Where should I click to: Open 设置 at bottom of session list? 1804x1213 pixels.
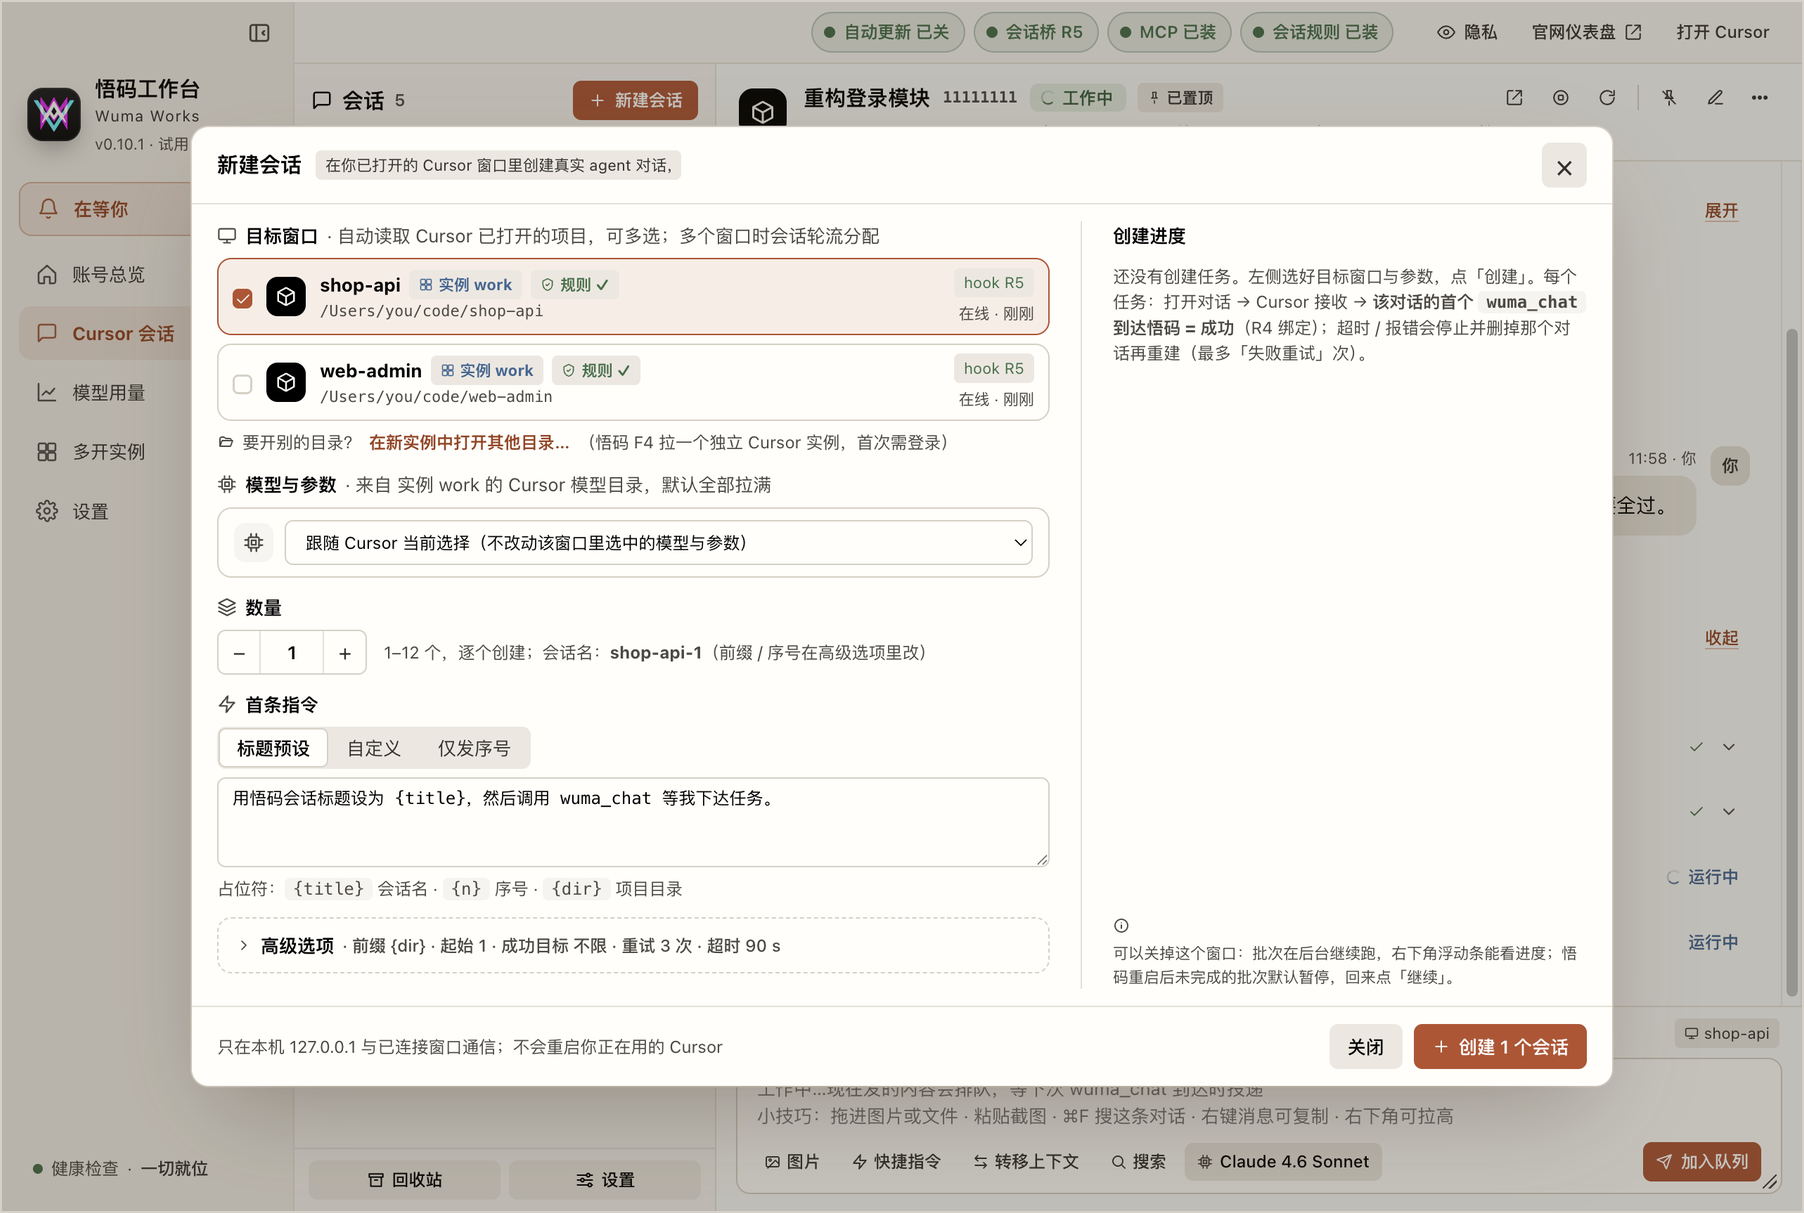(605, 1180)
